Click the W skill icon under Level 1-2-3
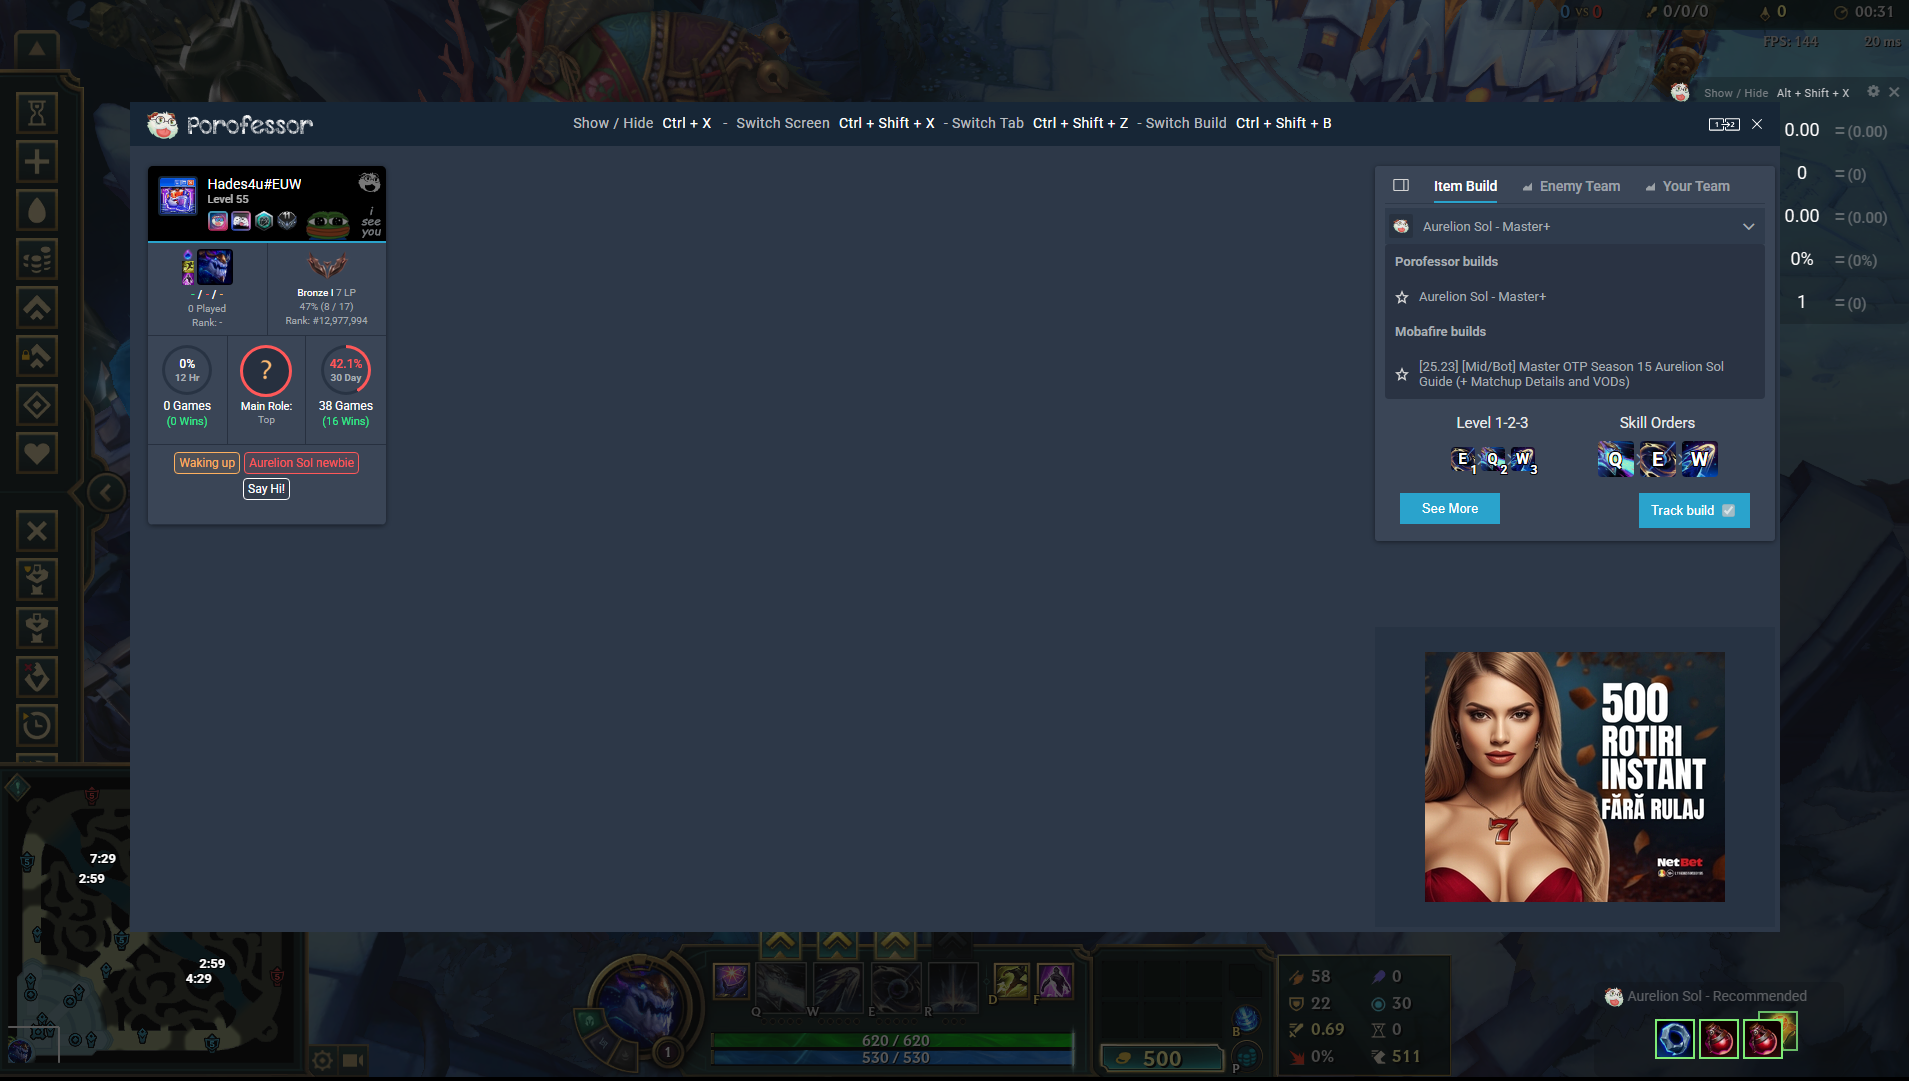1909x1081 pixels. point(1522,459)
